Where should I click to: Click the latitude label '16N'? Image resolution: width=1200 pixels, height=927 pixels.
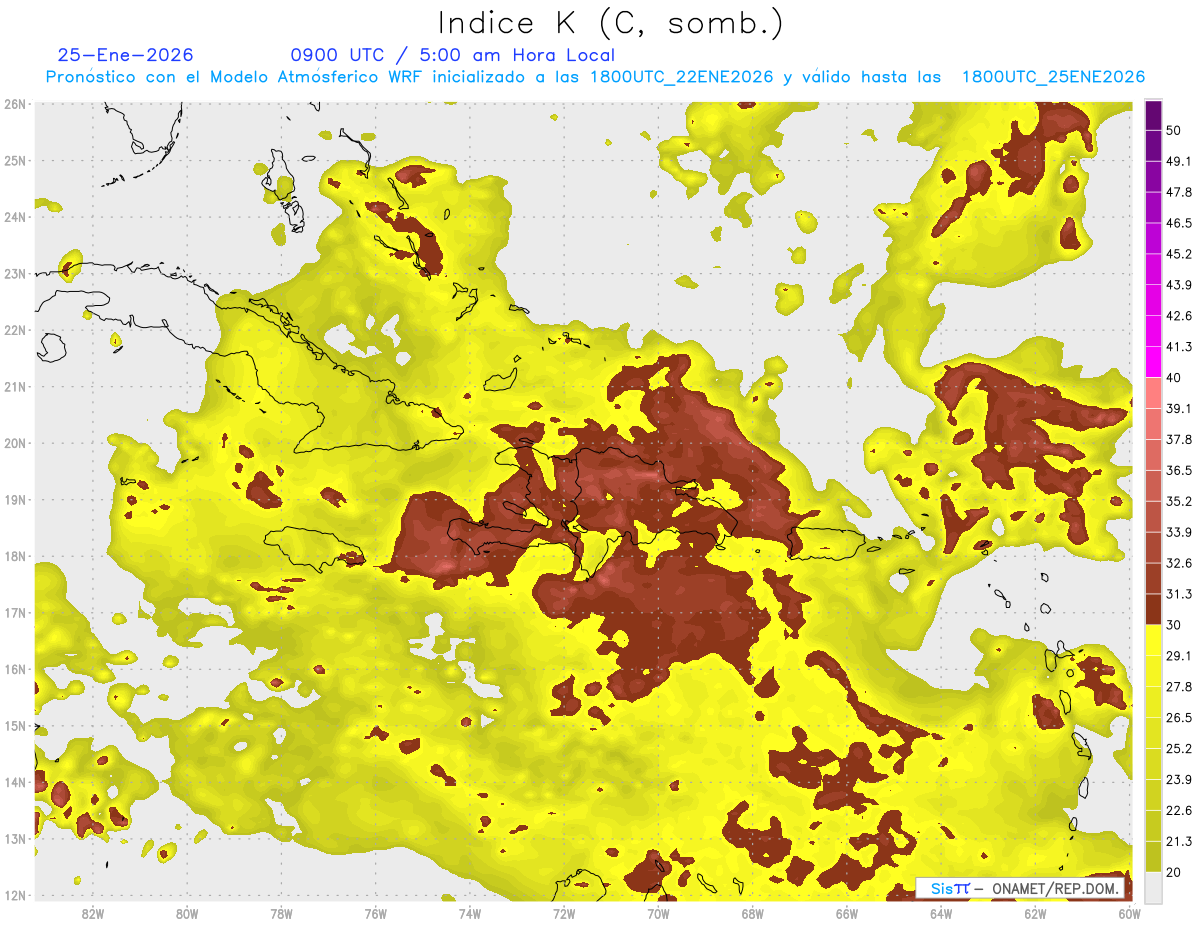tap(14, 670)
